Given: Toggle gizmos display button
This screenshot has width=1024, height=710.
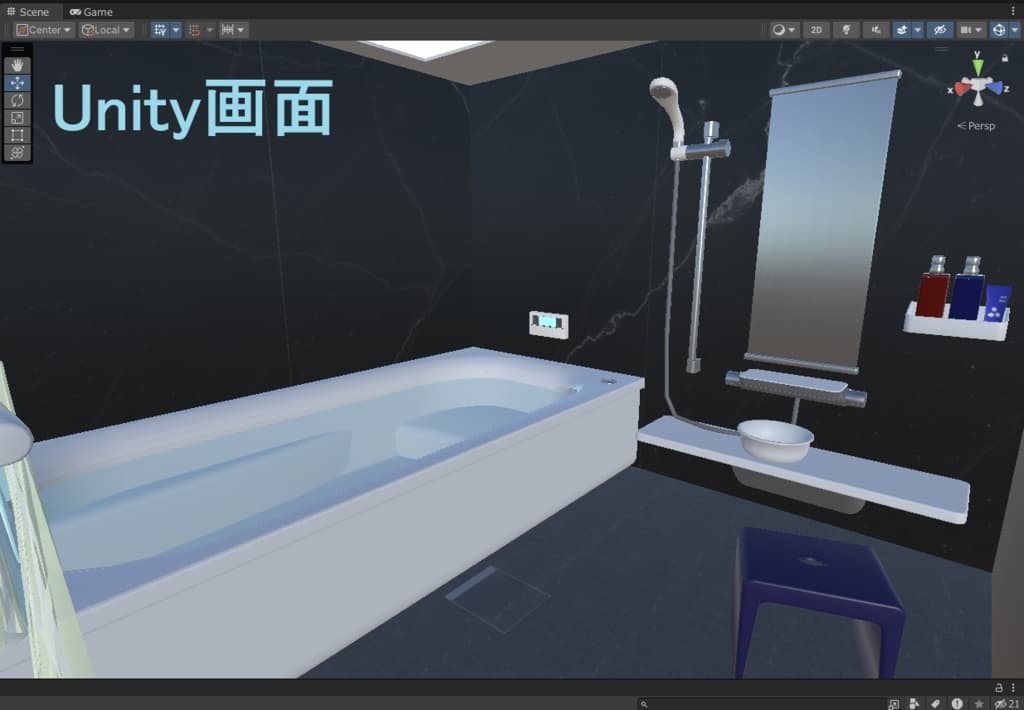Looking at the screenshot, I should tap(999, 30).
